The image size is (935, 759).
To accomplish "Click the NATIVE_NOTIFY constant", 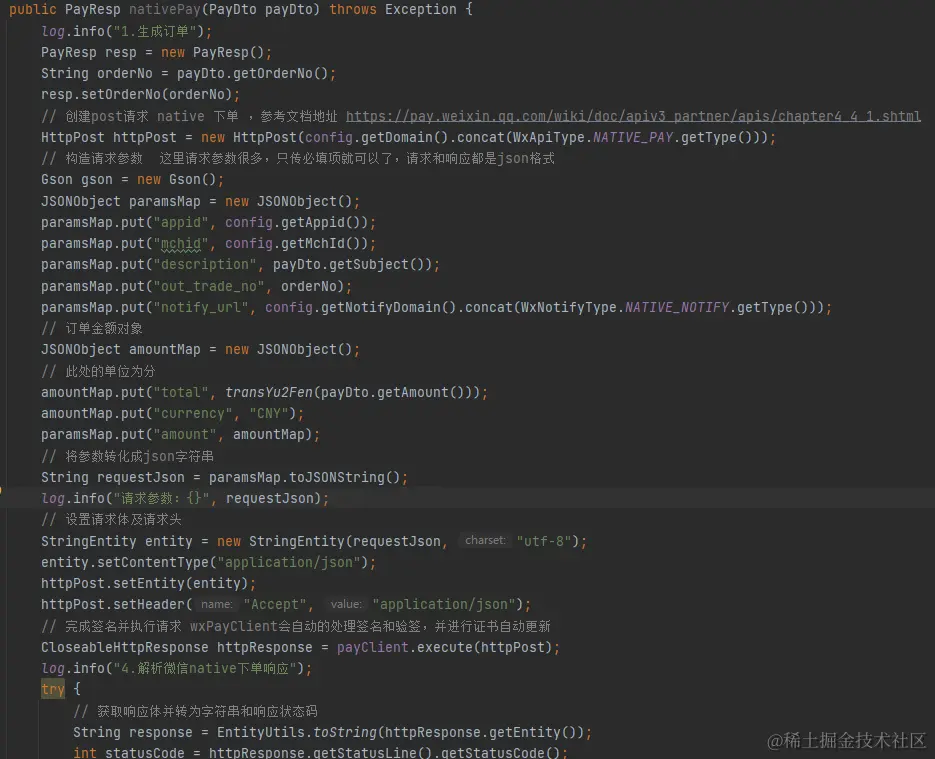I will (677, 307).
